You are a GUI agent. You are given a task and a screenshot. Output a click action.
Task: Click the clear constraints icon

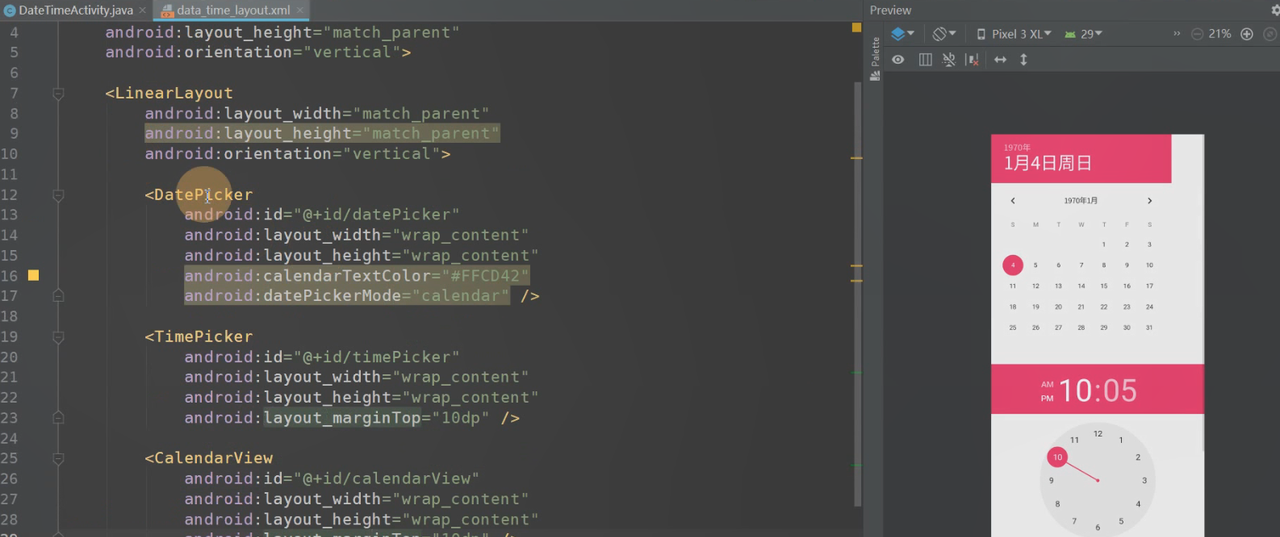click(972, 60)
